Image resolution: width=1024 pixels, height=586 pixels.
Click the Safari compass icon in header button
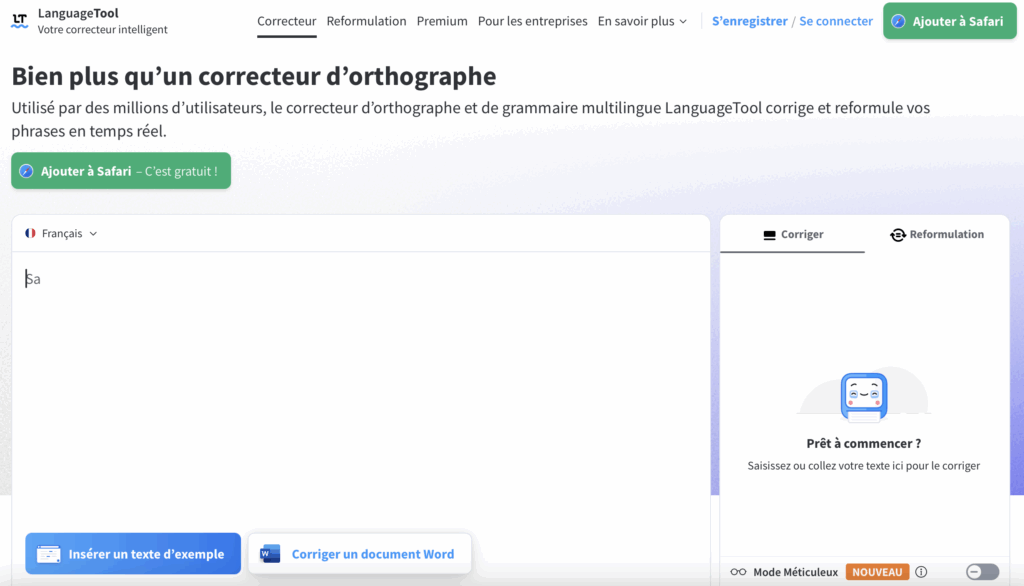[899, 22]
